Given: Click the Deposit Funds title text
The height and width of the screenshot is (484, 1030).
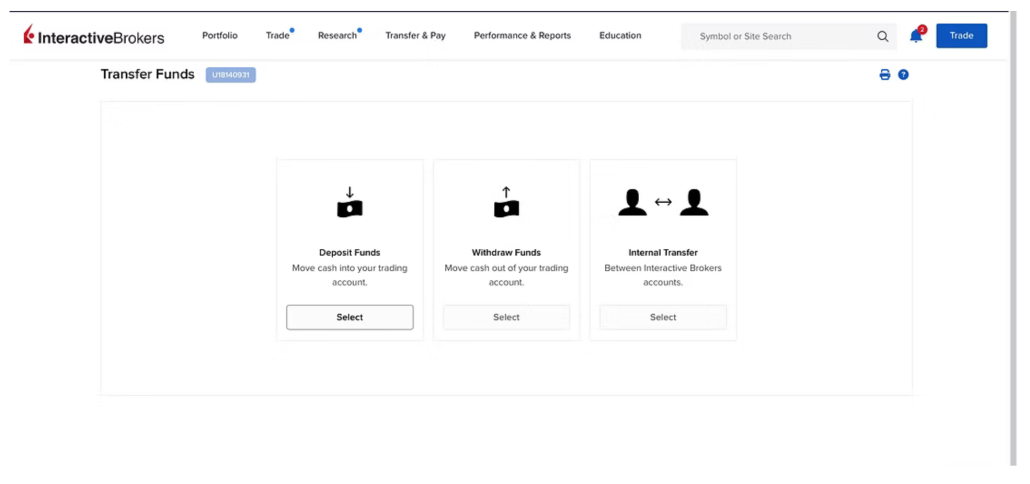Looking at the screenshot, I should tap(349, 252).
